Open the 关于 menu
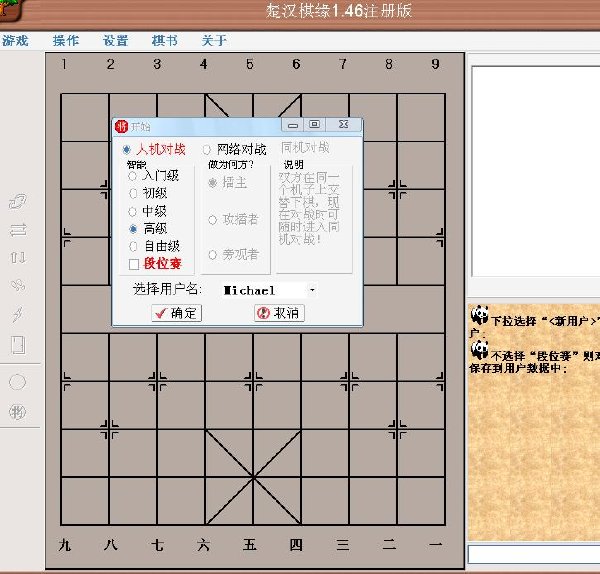 click(x=214, y=41)
